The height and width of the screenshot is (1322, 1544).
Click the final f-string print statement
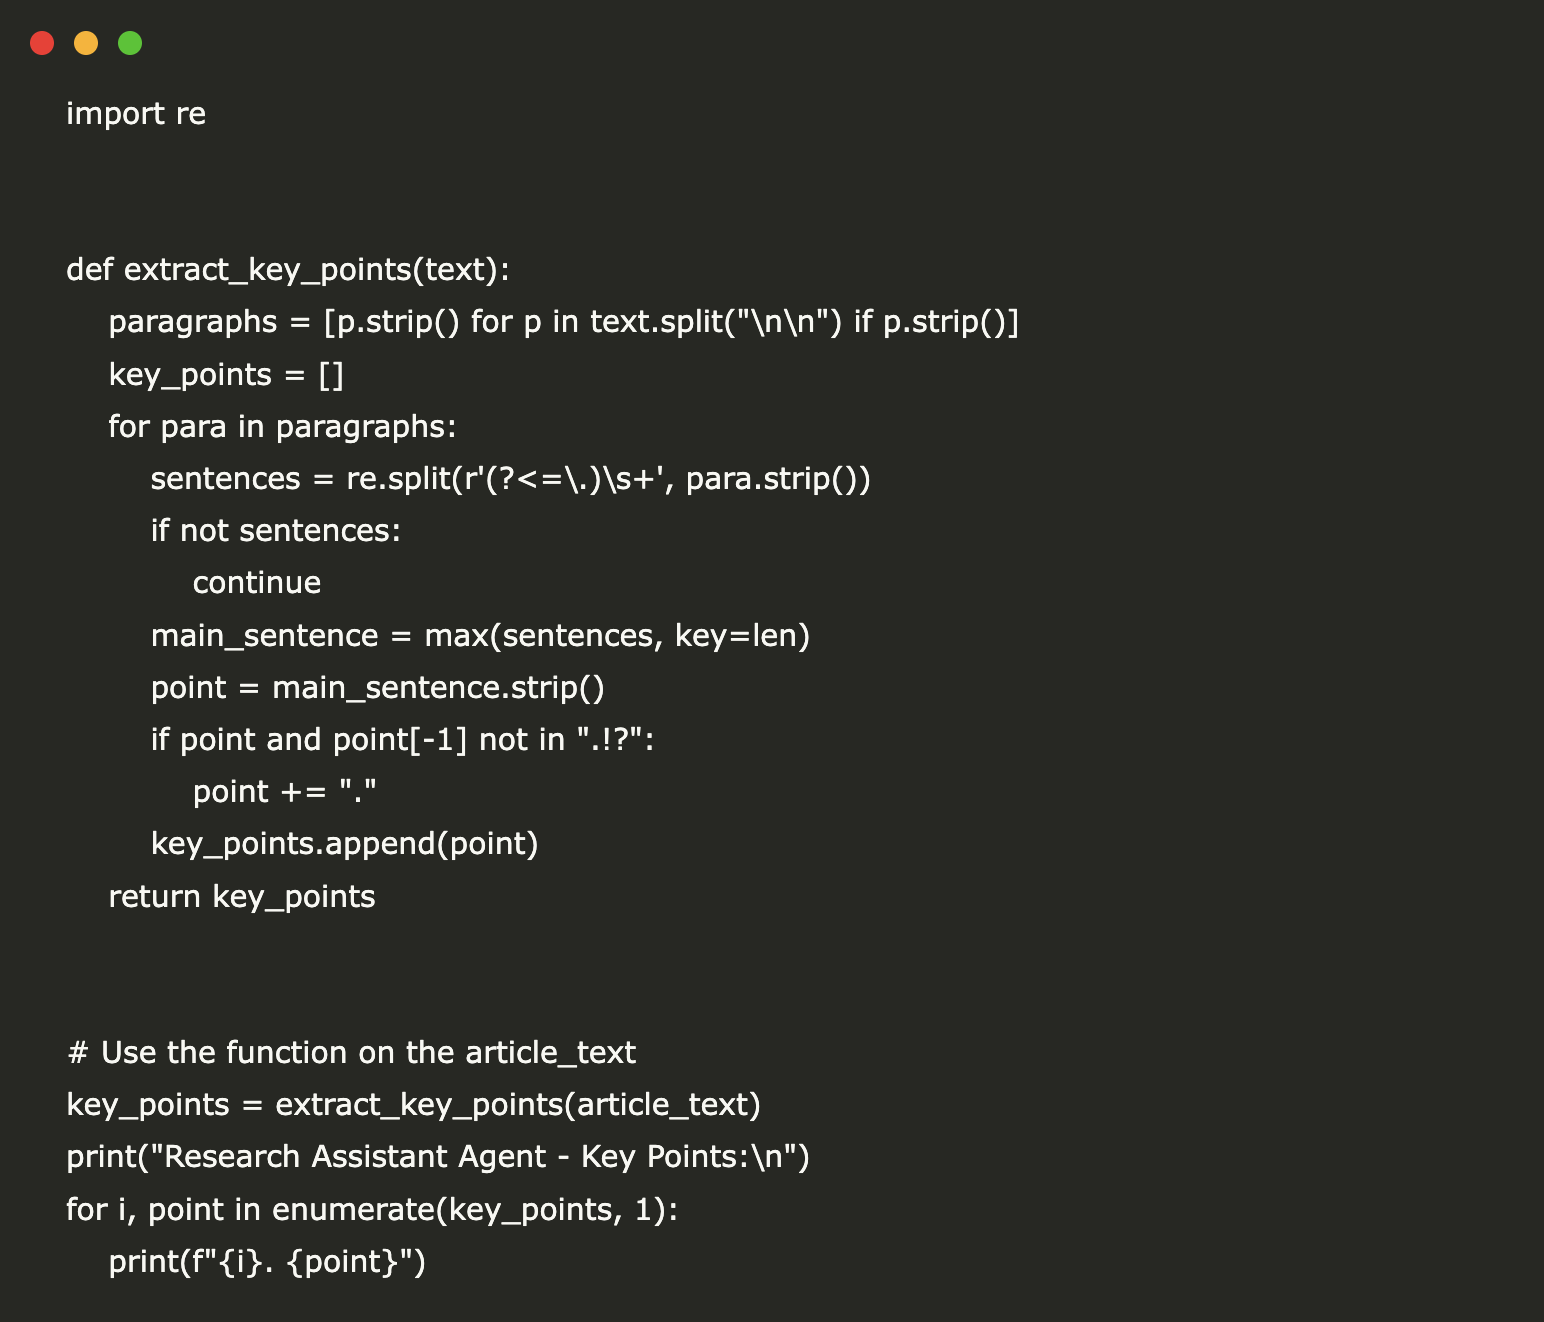pos(267,1262)
